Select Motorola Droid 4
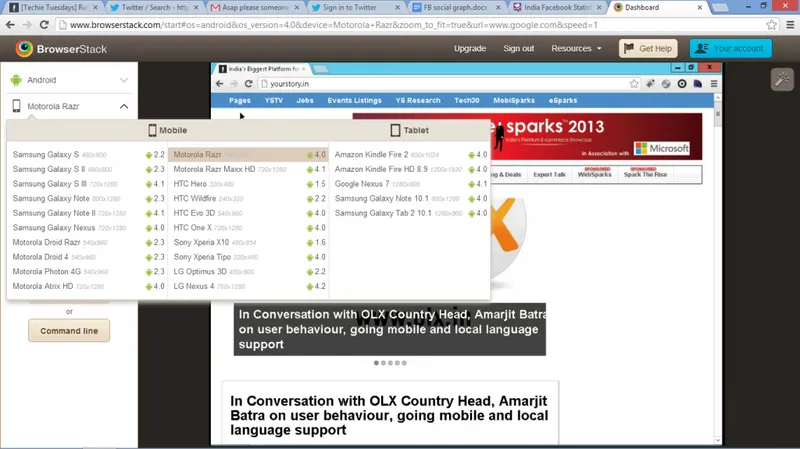This screenshot has height=449, width=800. (88, 257)
